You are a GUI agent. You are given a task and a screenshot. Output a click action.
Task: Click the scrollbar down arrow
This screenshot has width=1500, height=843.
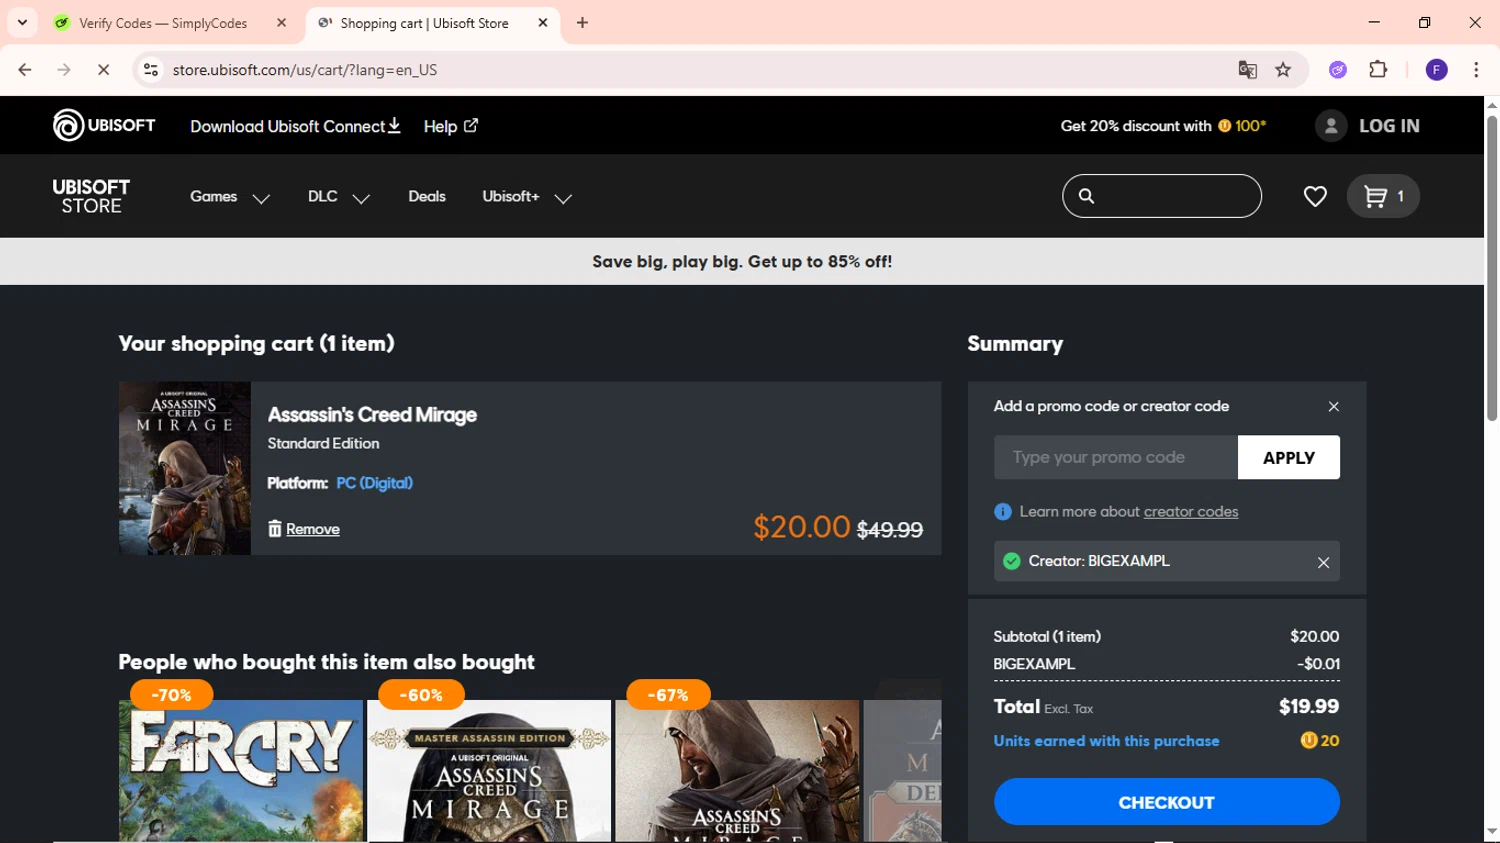point(1492,832)
